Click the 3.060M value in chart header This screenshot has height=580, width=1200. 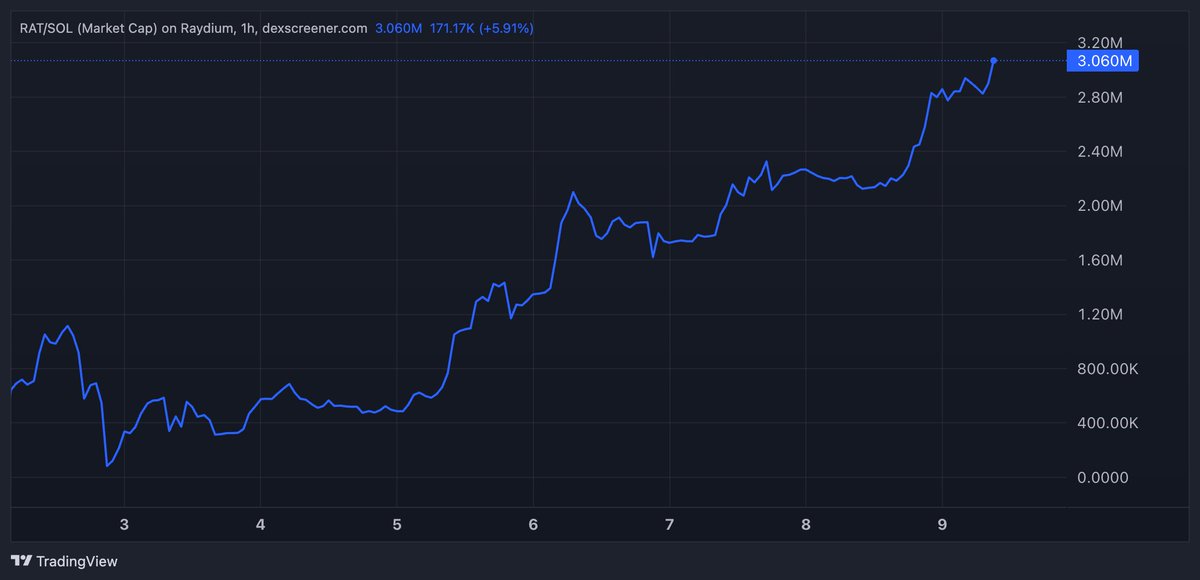click(398, 29)
